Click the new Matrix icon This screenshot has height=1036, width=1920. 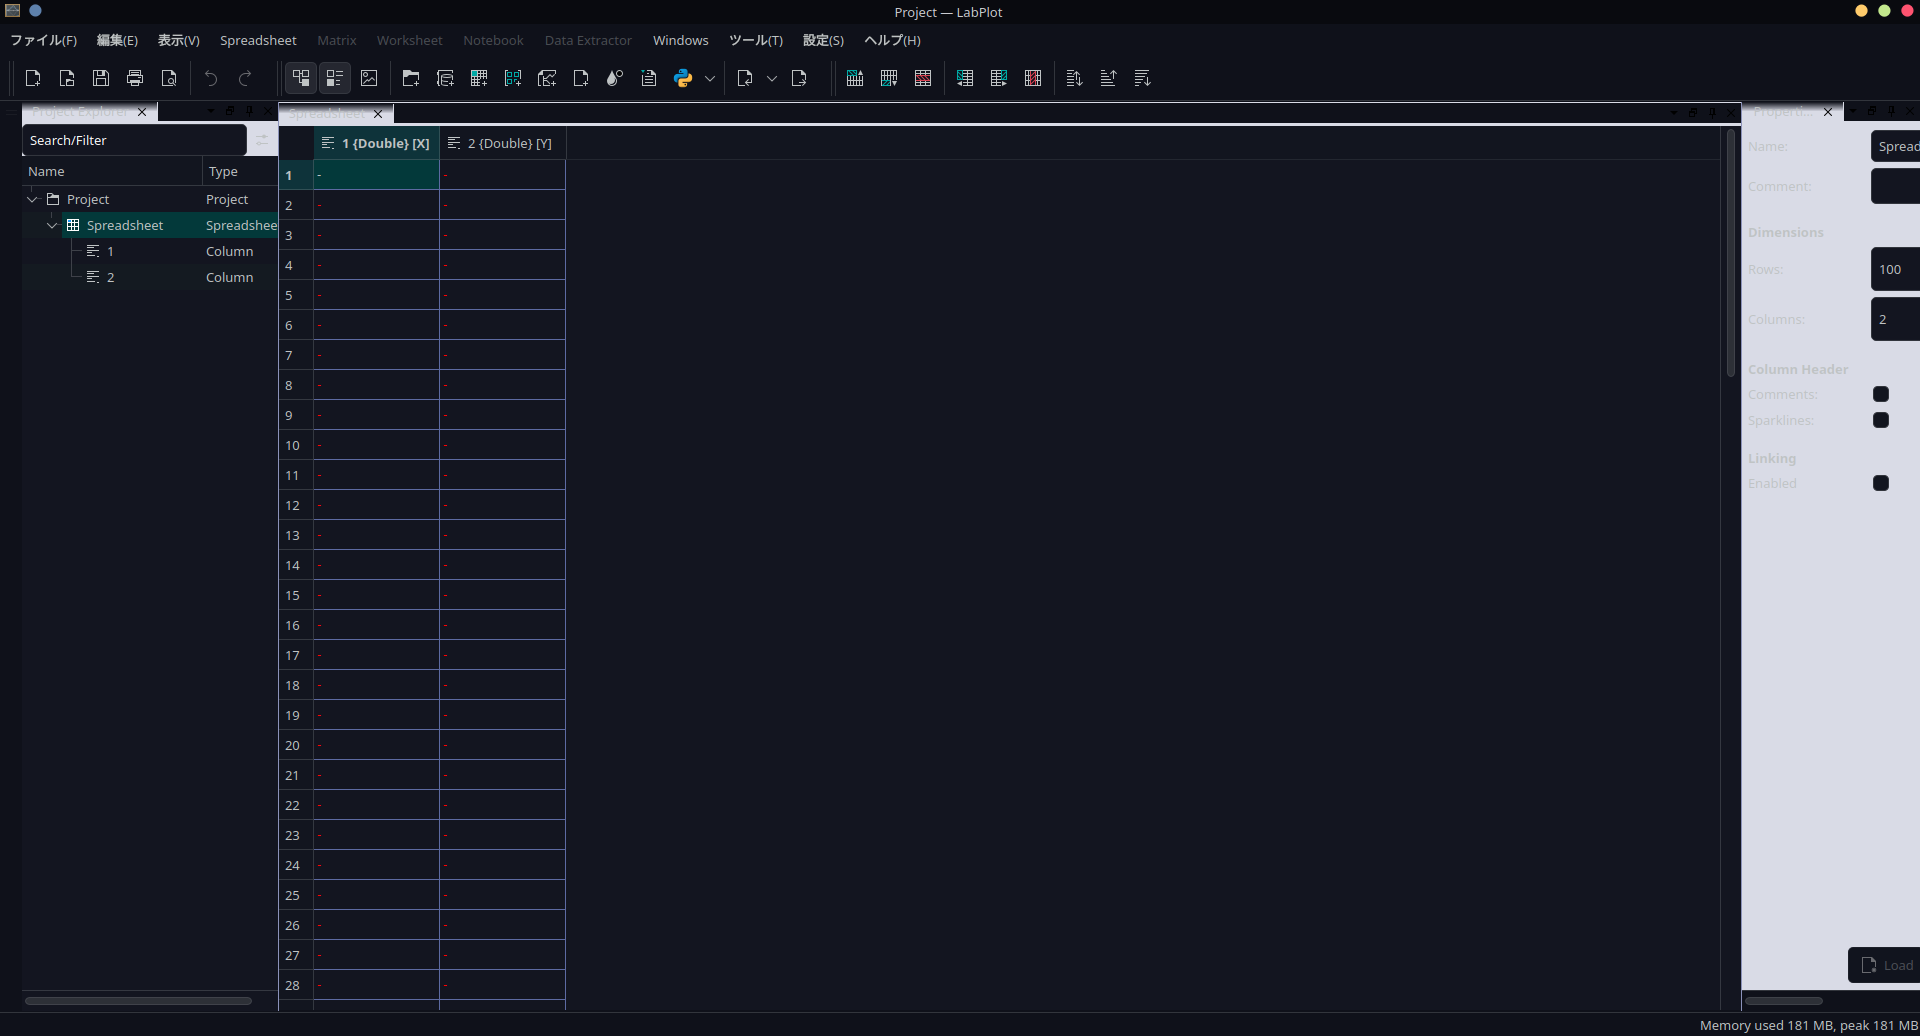coord(513,78)
